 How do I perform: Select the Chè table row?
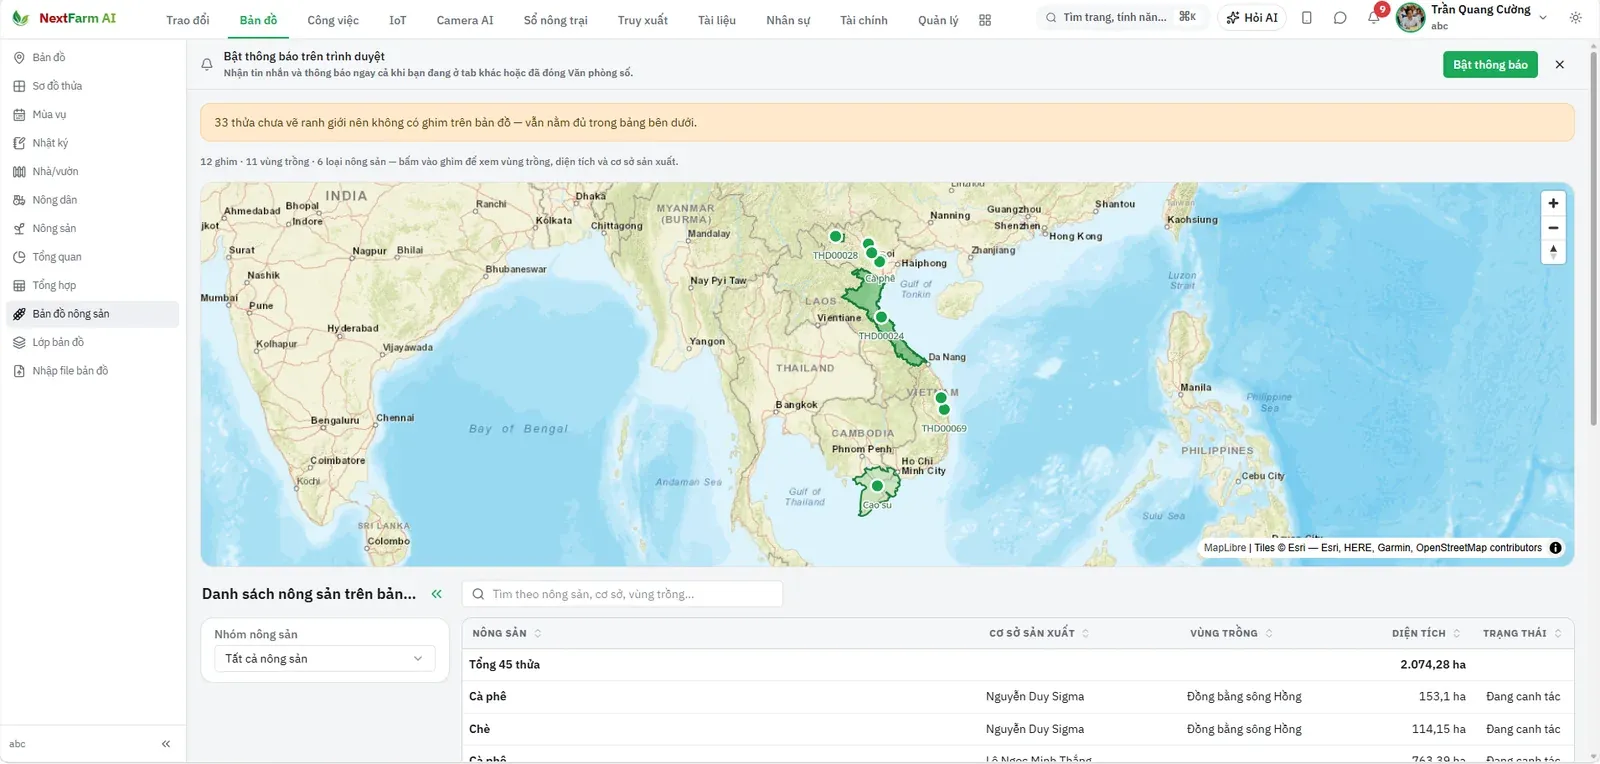coord(1017,729)
